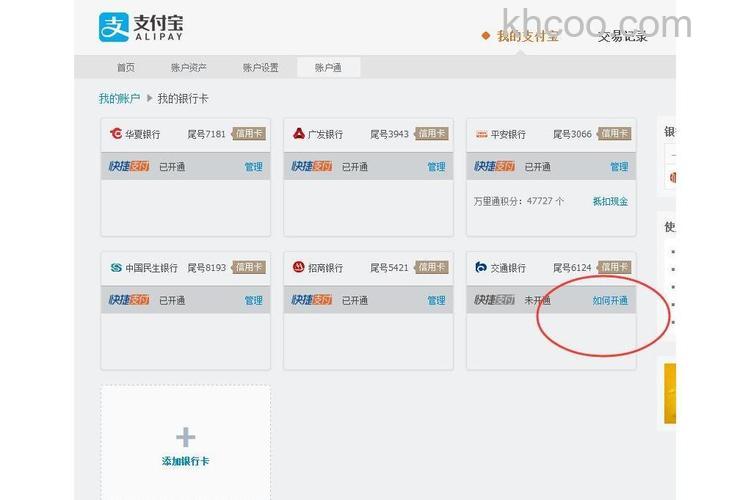Click the 平安银行 bank logo icon
This screenshot has width=751, height=500.
[x=481, y=135]
